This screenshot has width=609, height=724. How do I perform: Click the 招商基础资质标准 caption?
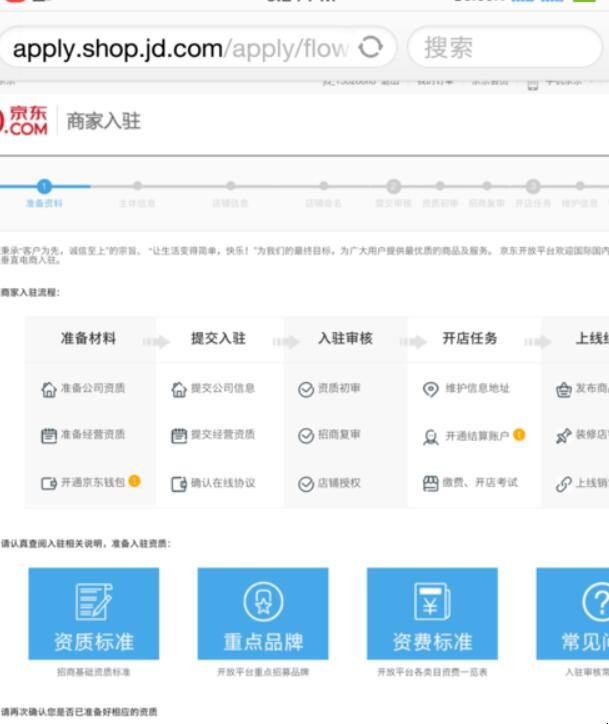click(x=94, y=672)
